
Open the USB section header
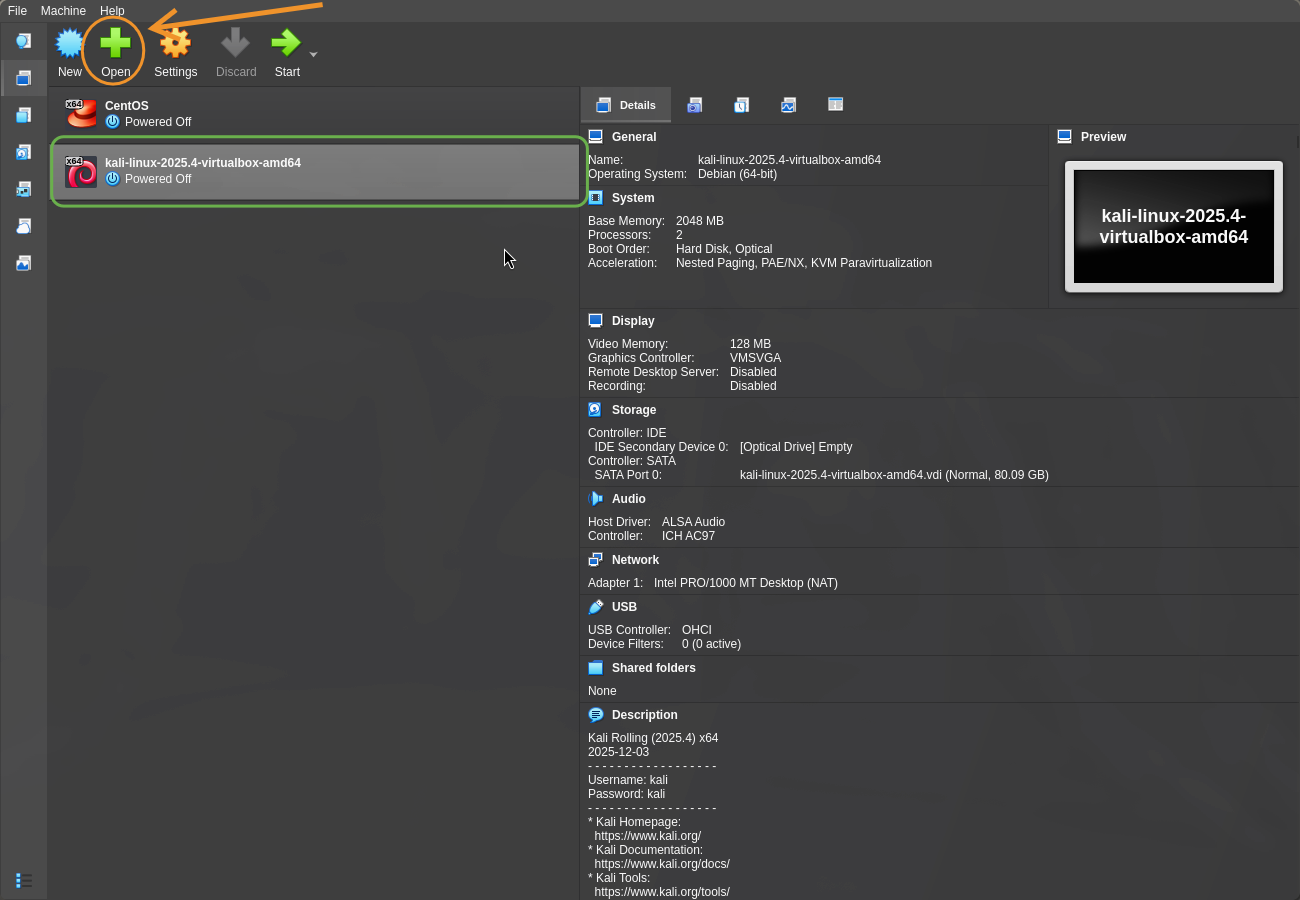point(624,607)
